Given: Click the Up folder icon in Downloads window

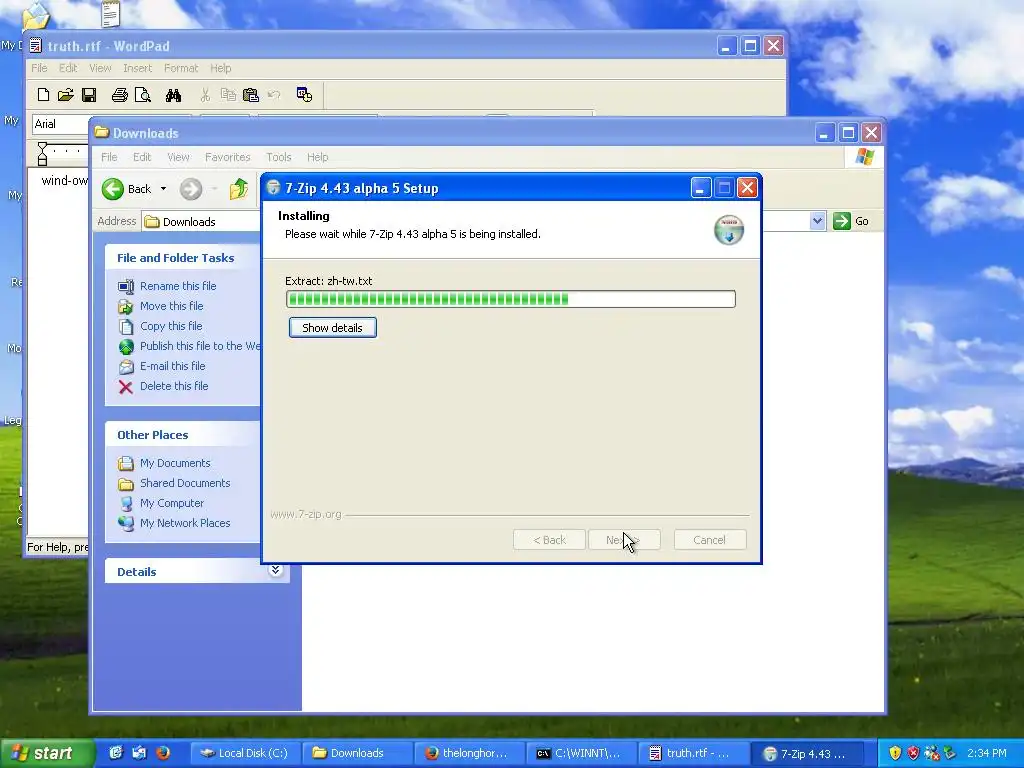Looking at the screenshot, I should pyautogui.click(x=239, y=189).
